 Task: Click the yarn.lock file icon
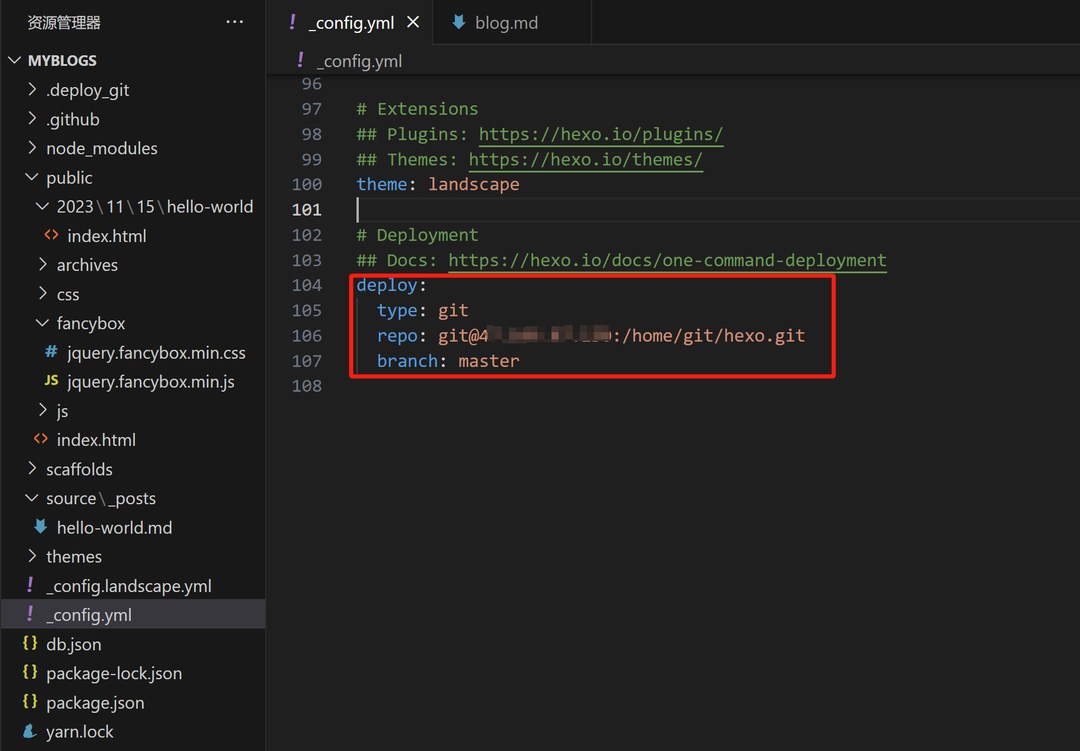tap(30, 731)
